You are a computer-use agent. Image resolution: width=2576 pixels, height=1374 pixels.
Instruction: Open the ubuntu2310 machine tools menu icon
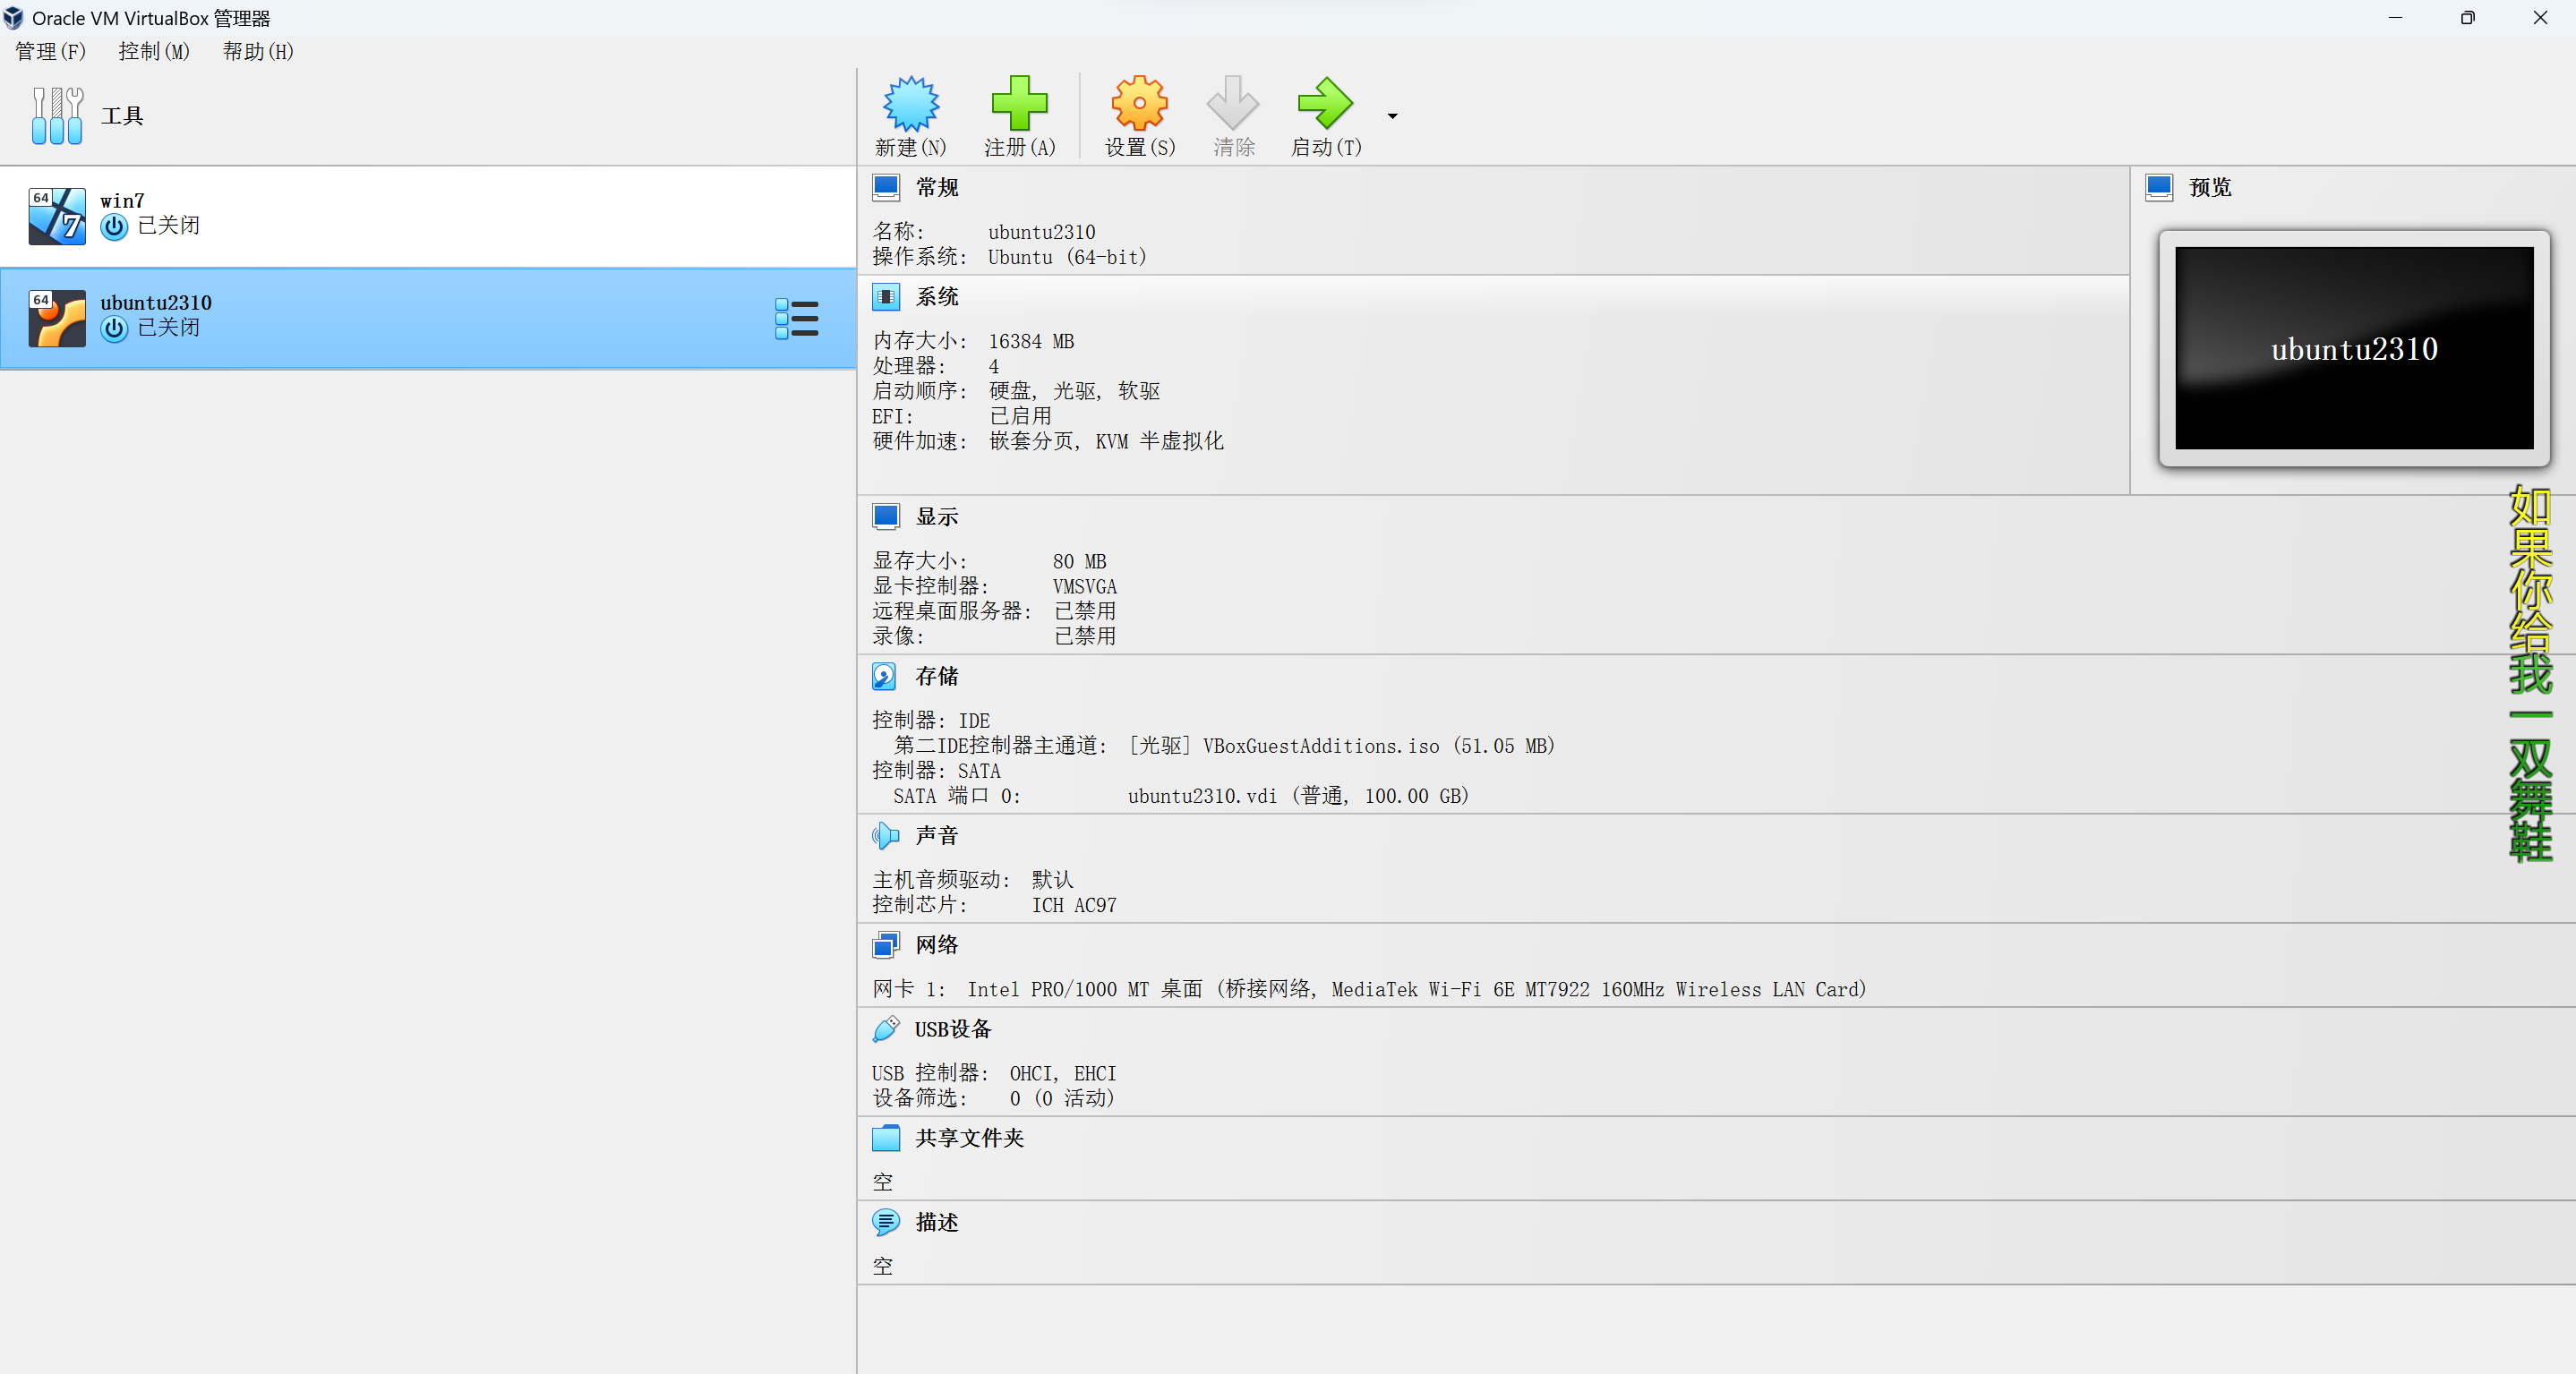tap(797, 319)
